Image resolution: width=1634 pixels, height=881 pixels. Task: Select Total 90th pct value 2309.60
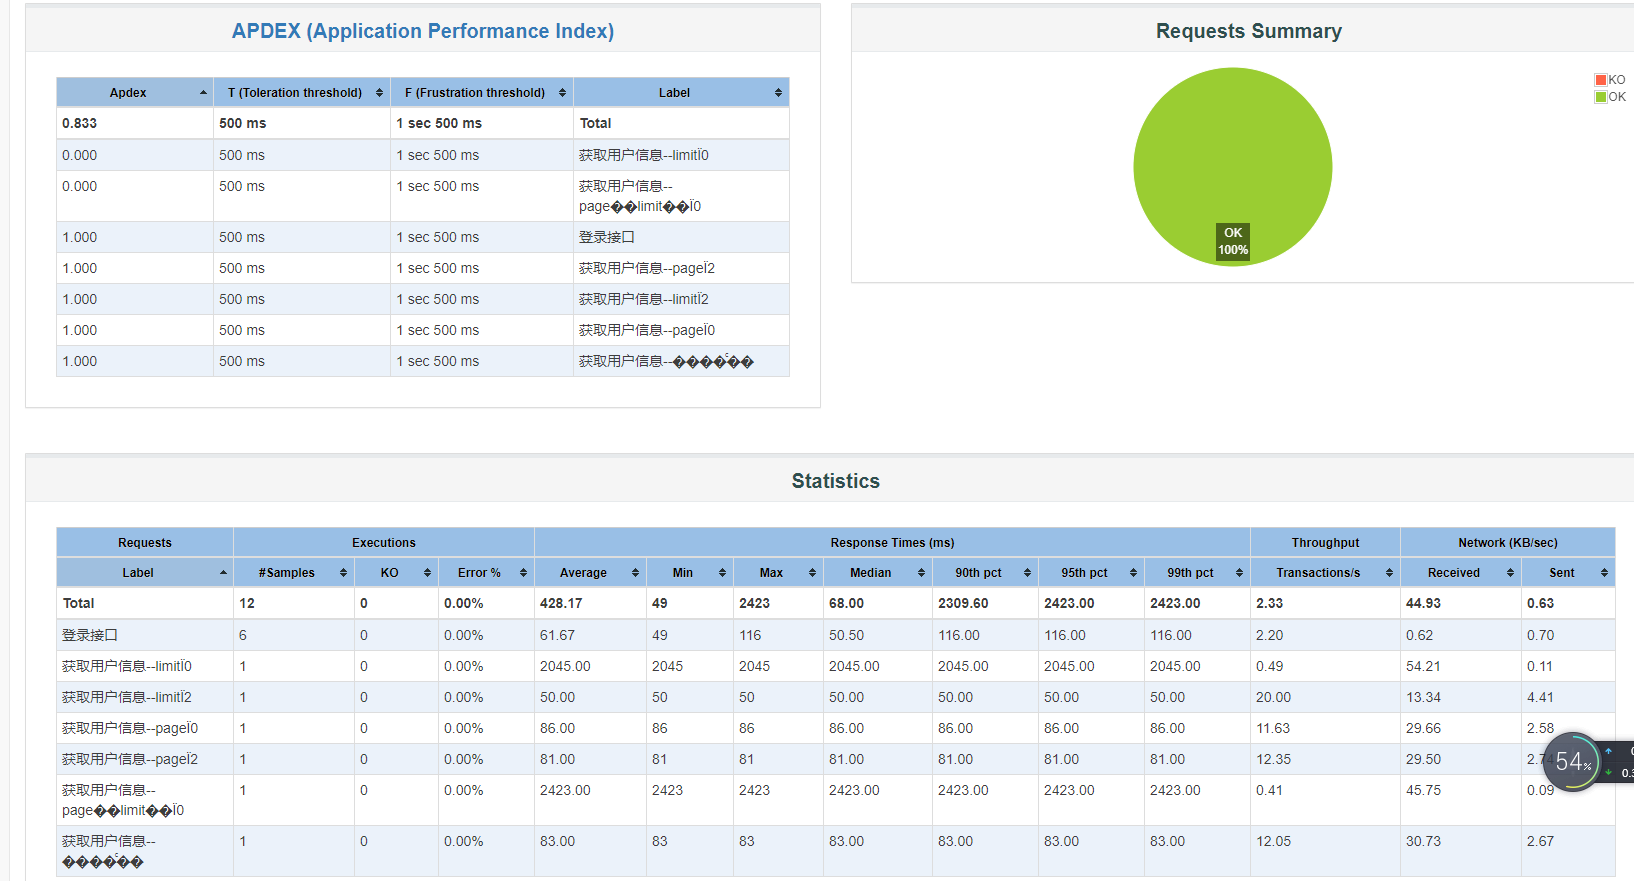click(963, 603)
